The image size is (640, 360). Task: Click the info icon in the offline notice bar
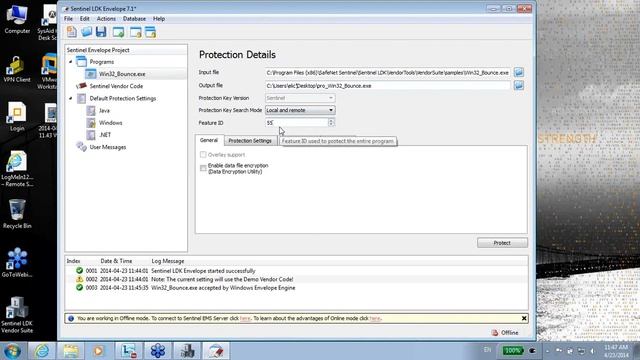[71, 318]
